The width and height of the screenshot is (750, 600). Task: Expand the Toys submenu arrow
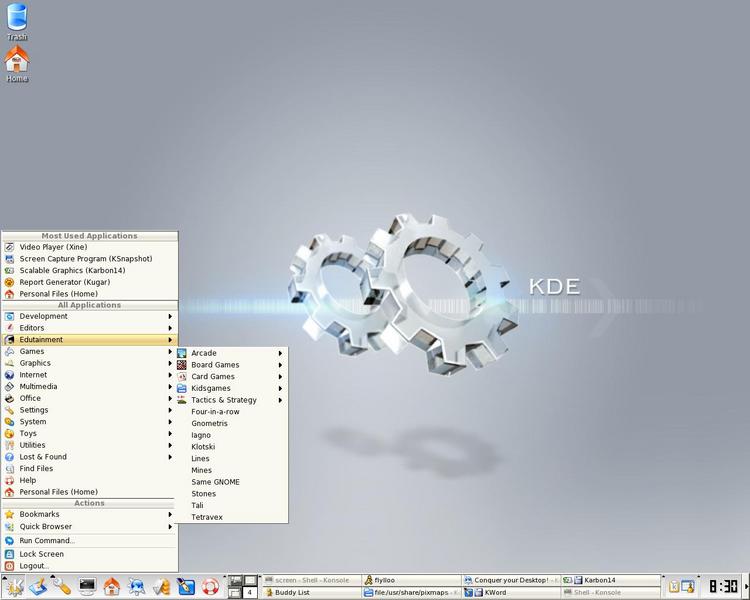pos(170,433)
